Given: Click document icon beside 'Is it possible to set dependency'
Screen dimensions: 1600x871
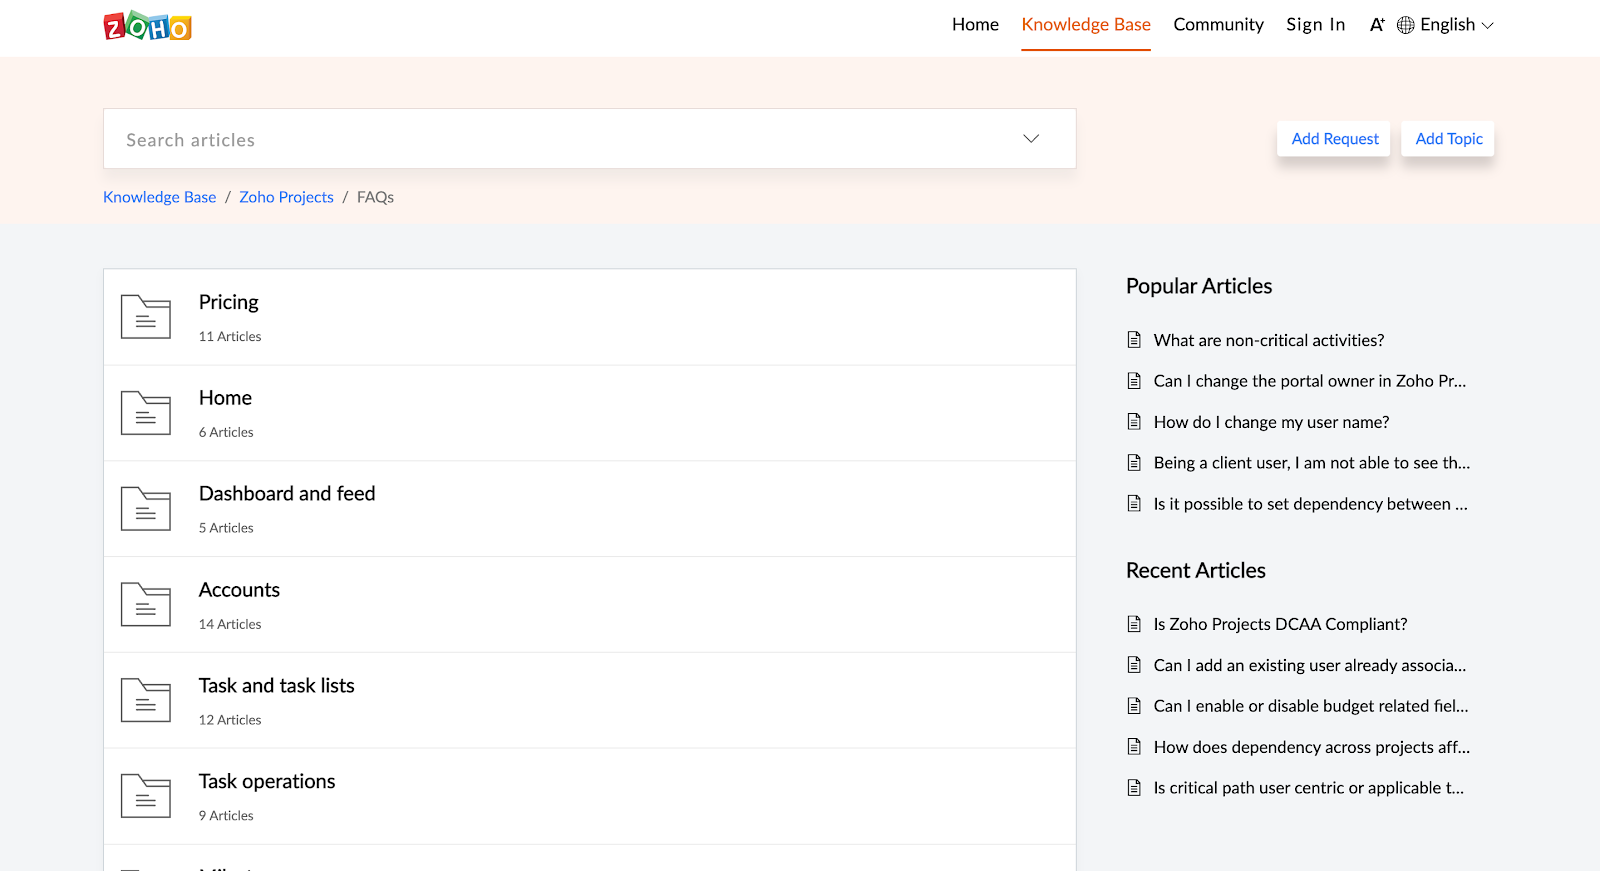Looking at the screenshot, I should [1134, 504].
